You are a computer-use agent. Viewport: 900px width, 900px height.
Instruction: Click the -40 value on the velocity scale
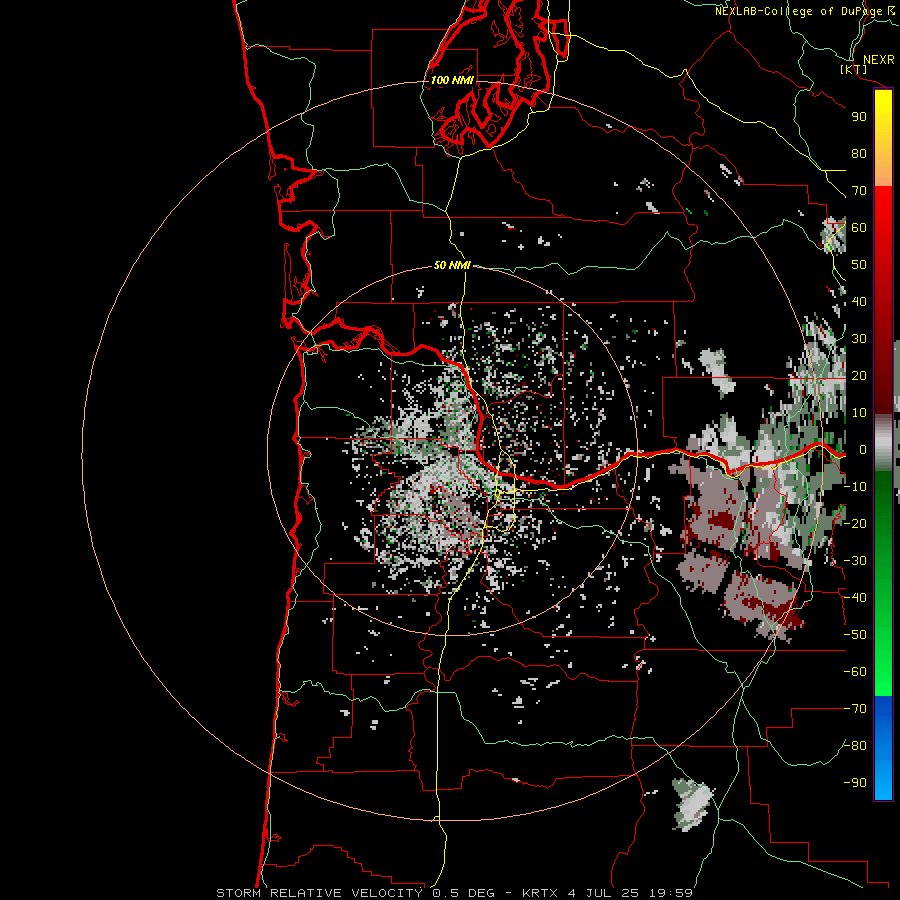[x=855, y=598]
